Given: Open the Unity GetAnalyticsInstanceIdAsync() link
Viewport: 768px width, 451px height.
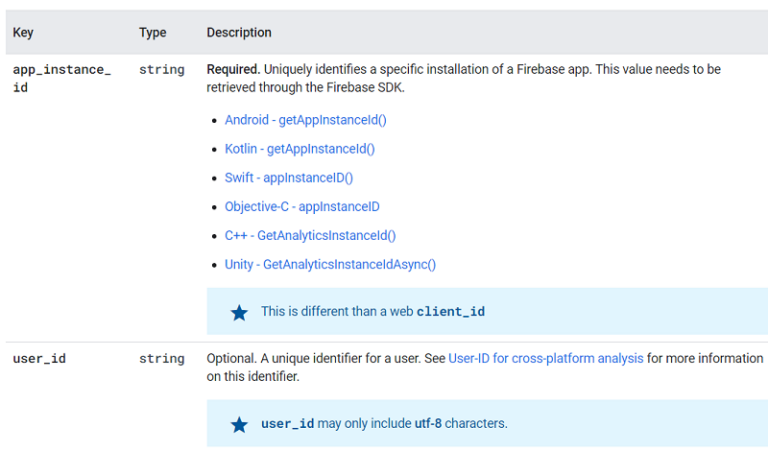Looking at the screenshot, I should point(330,265).
